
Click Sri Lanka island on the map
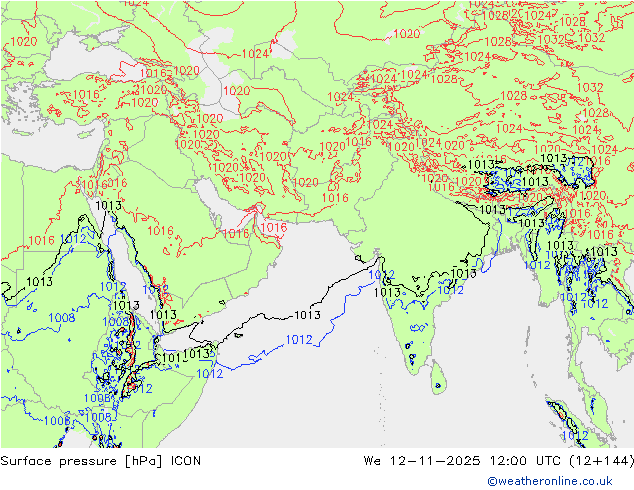coord(437,378)
